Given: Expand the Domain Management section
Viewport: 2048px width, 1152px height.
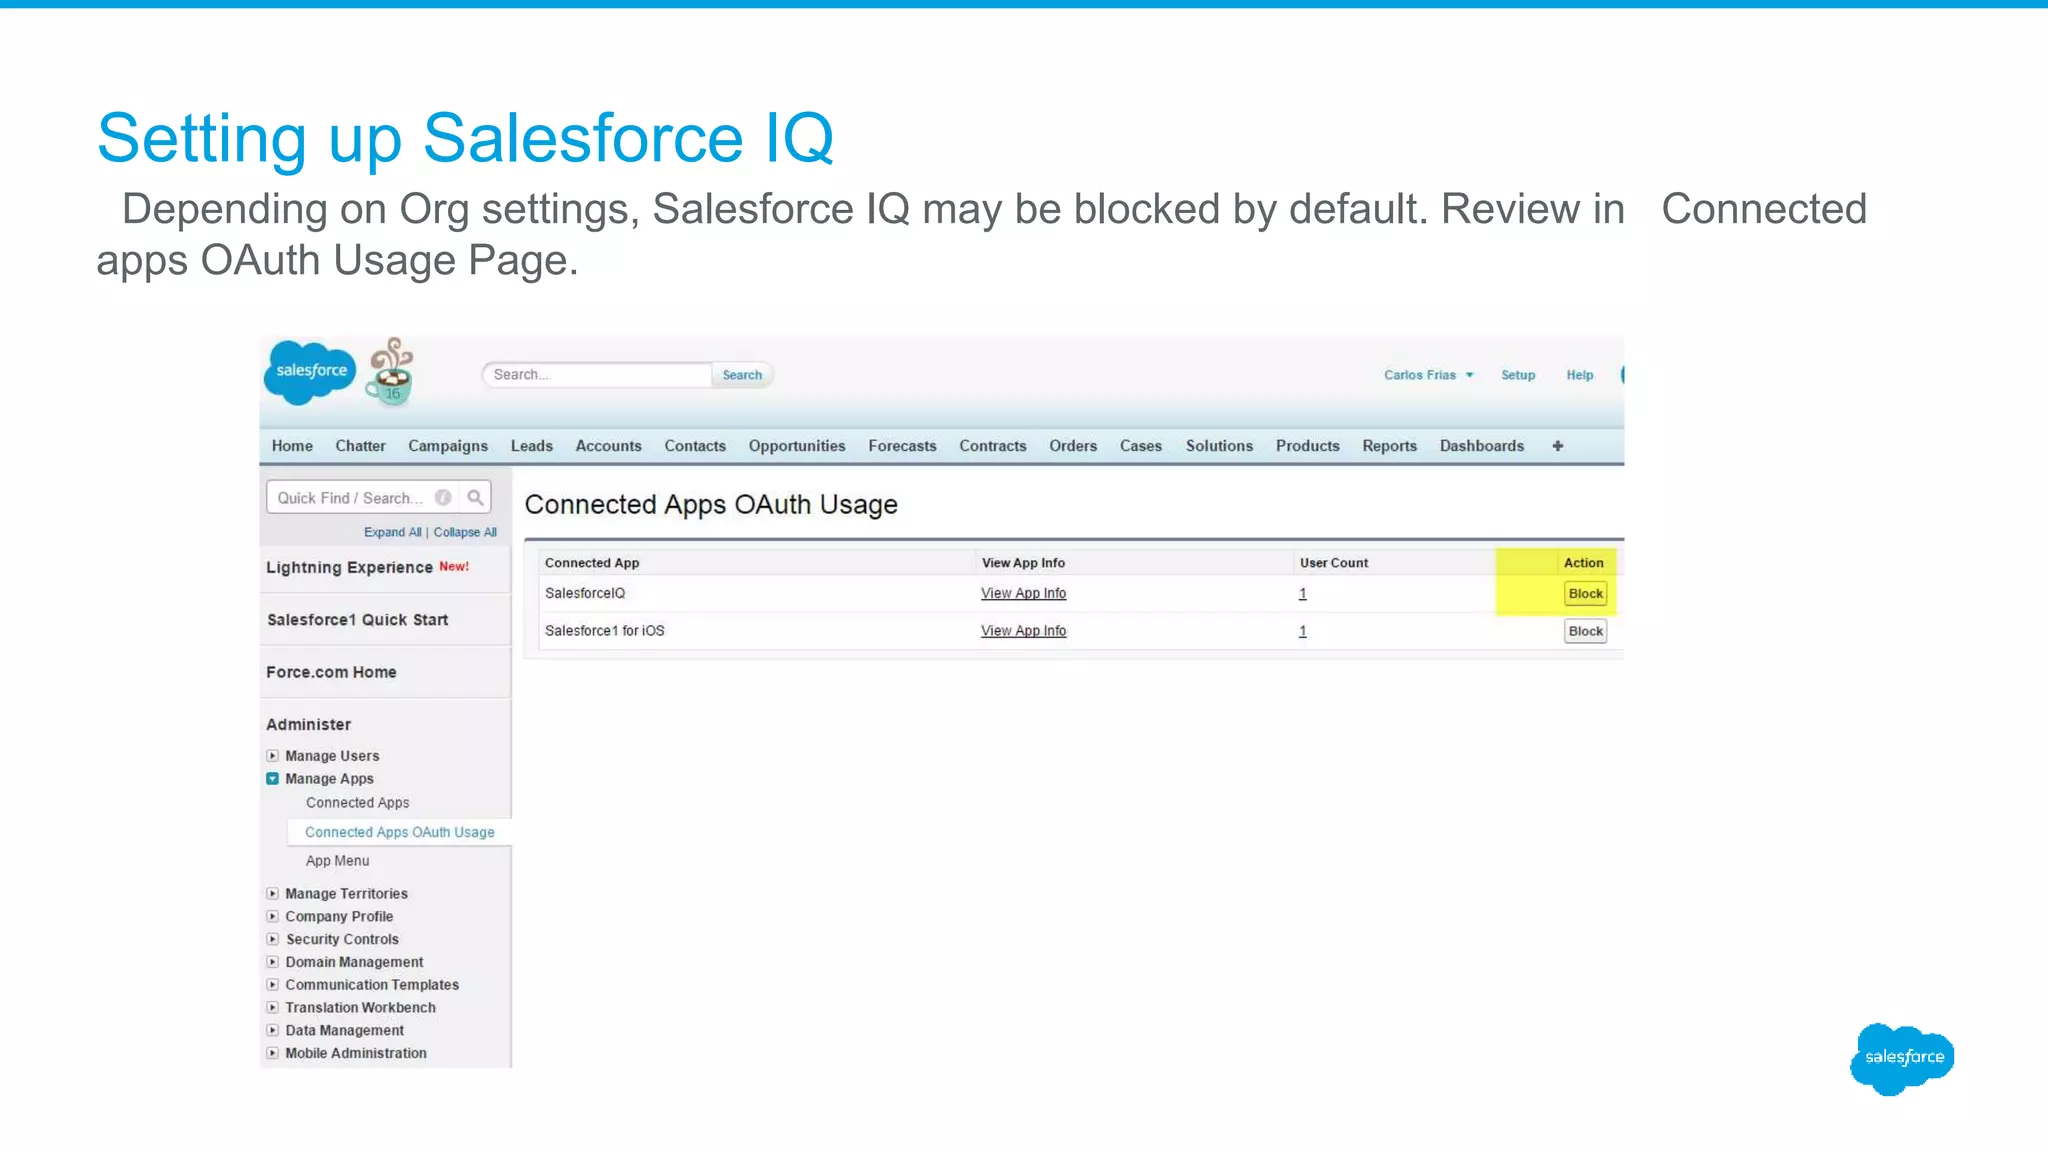Looking at the screenshot, I should (x=272, y=962).
